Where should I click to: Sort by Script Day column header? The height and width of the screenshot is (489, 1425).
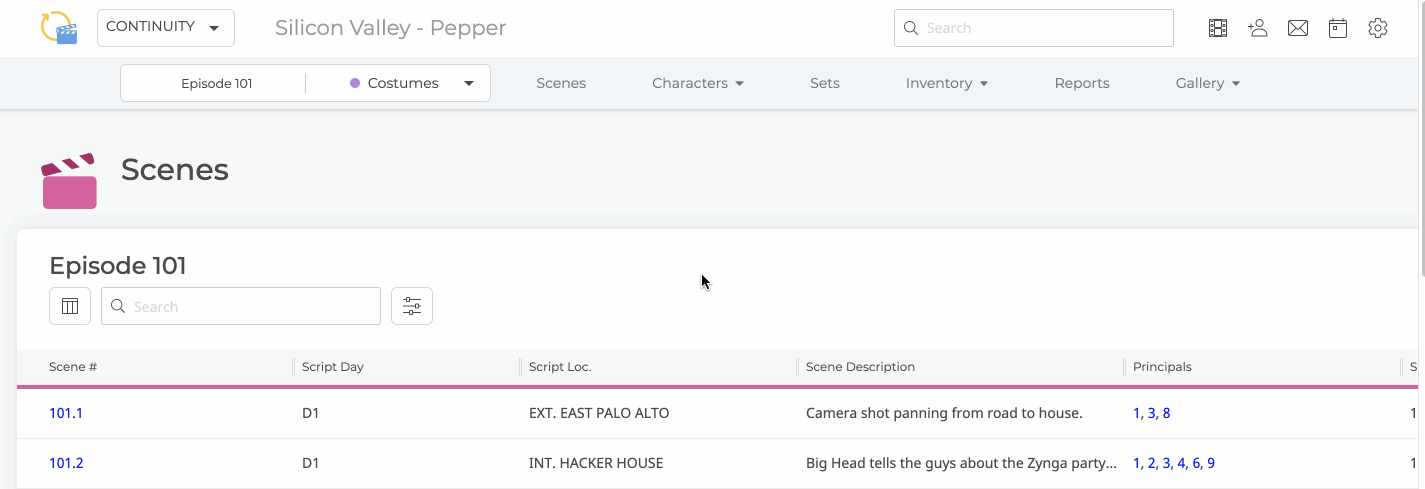[333, 367]
